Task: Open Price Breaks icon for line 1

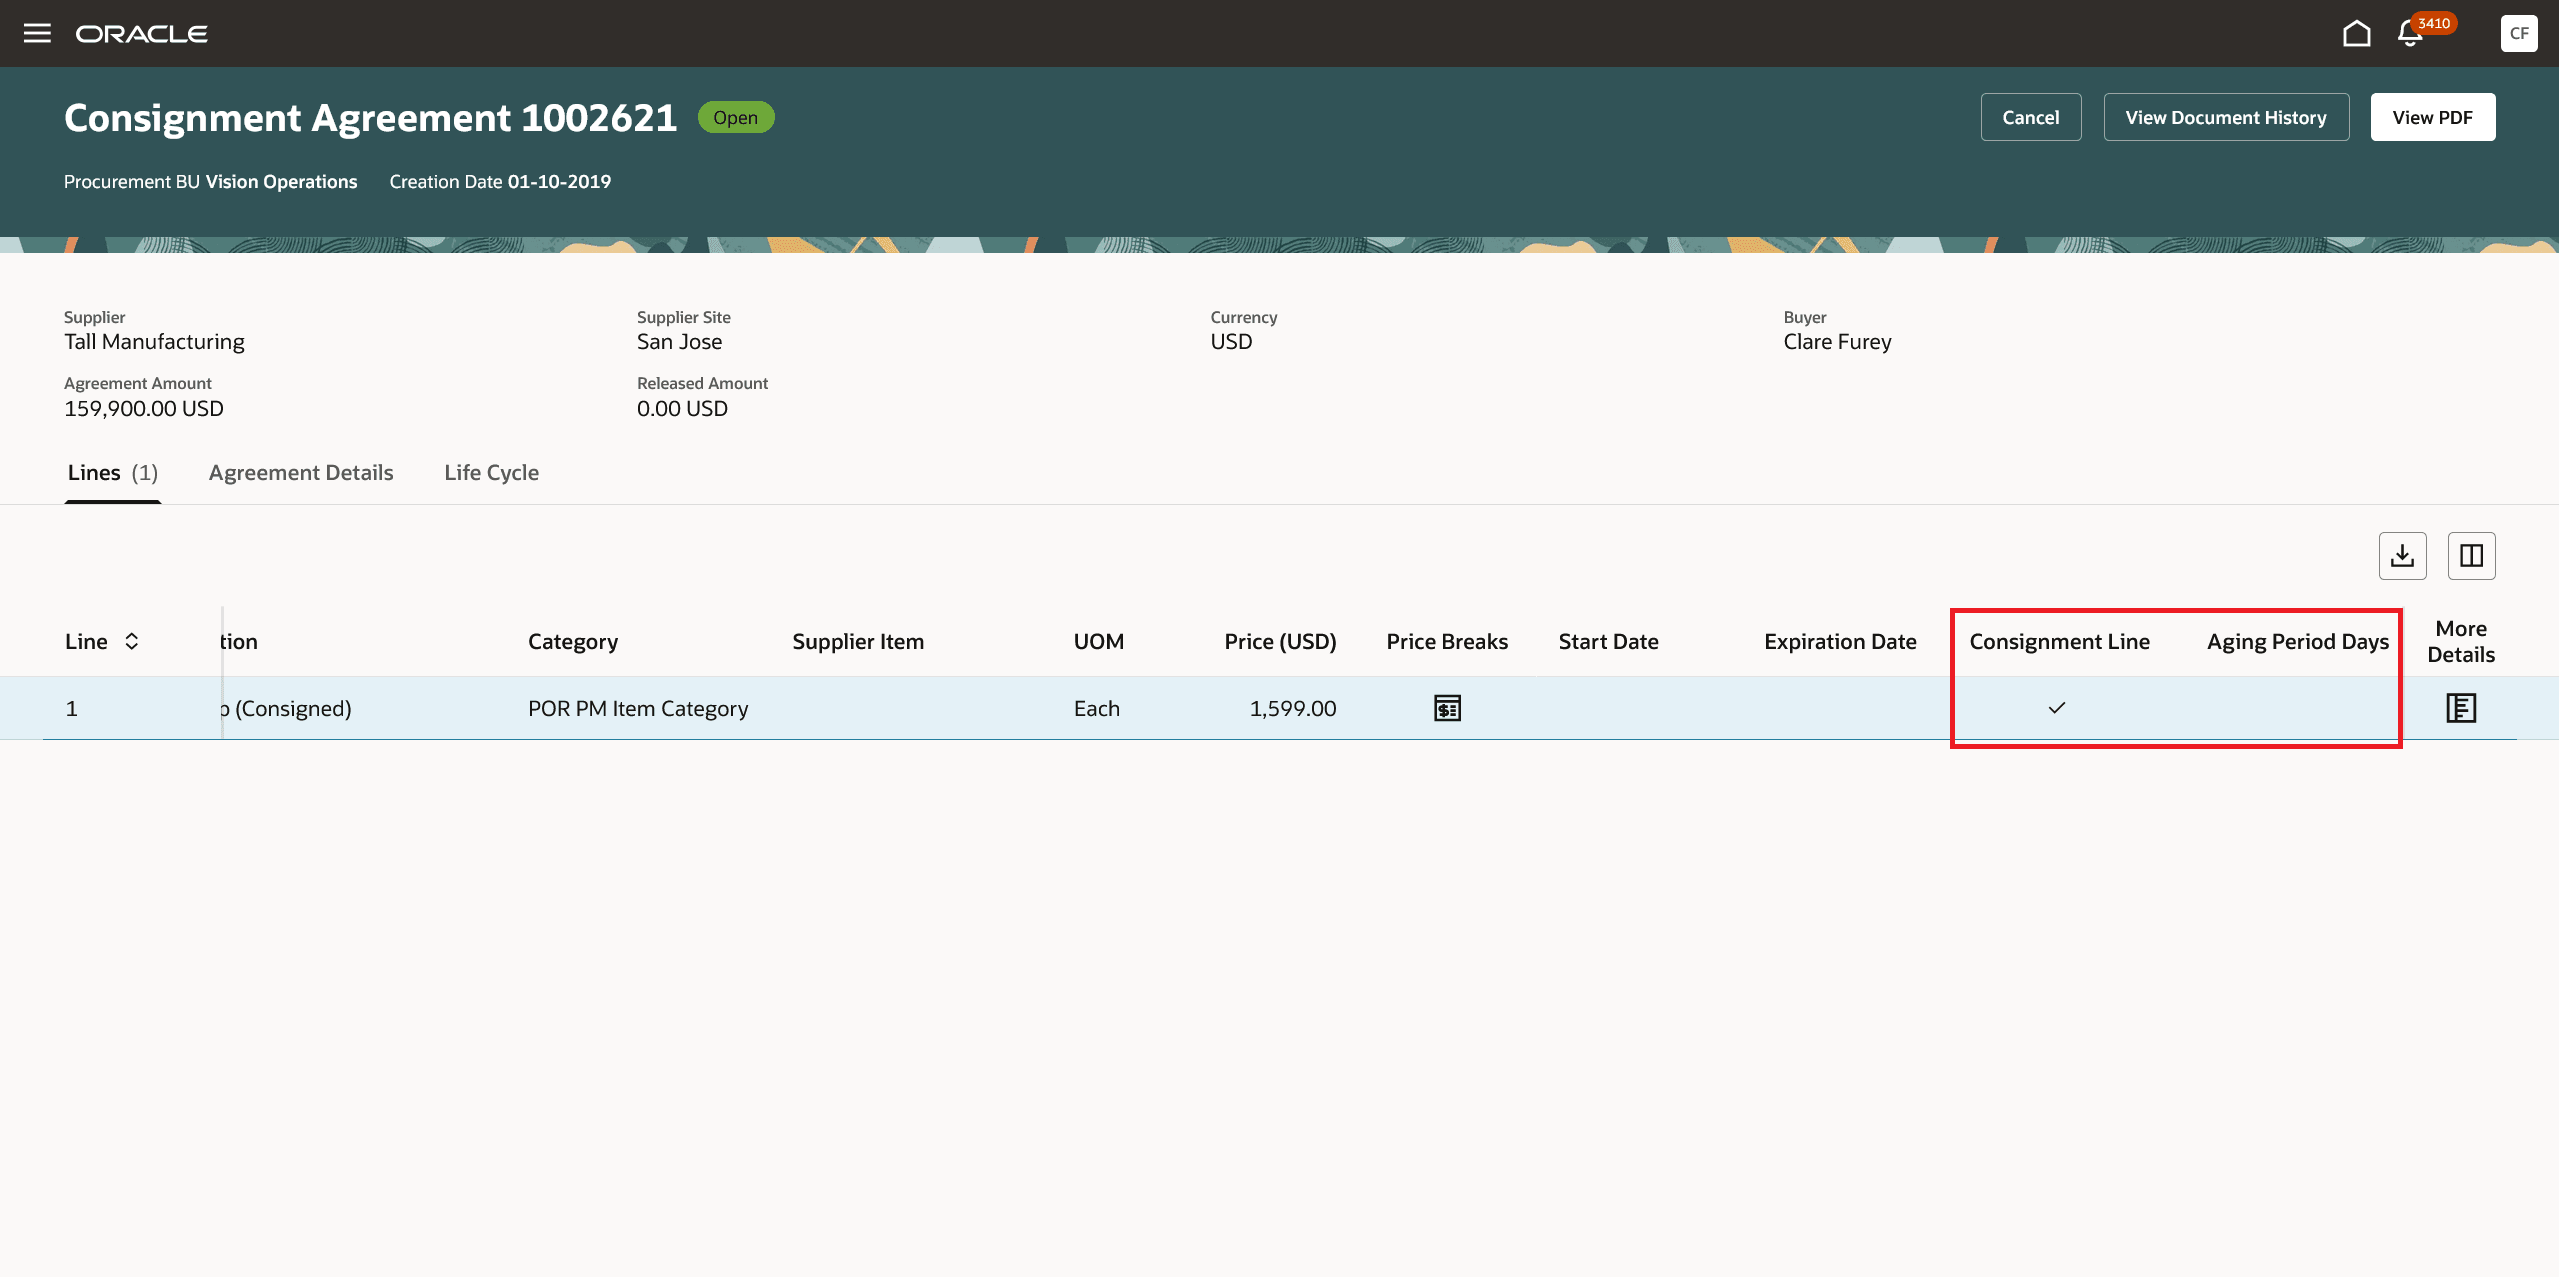Action: pos(1447,708)
